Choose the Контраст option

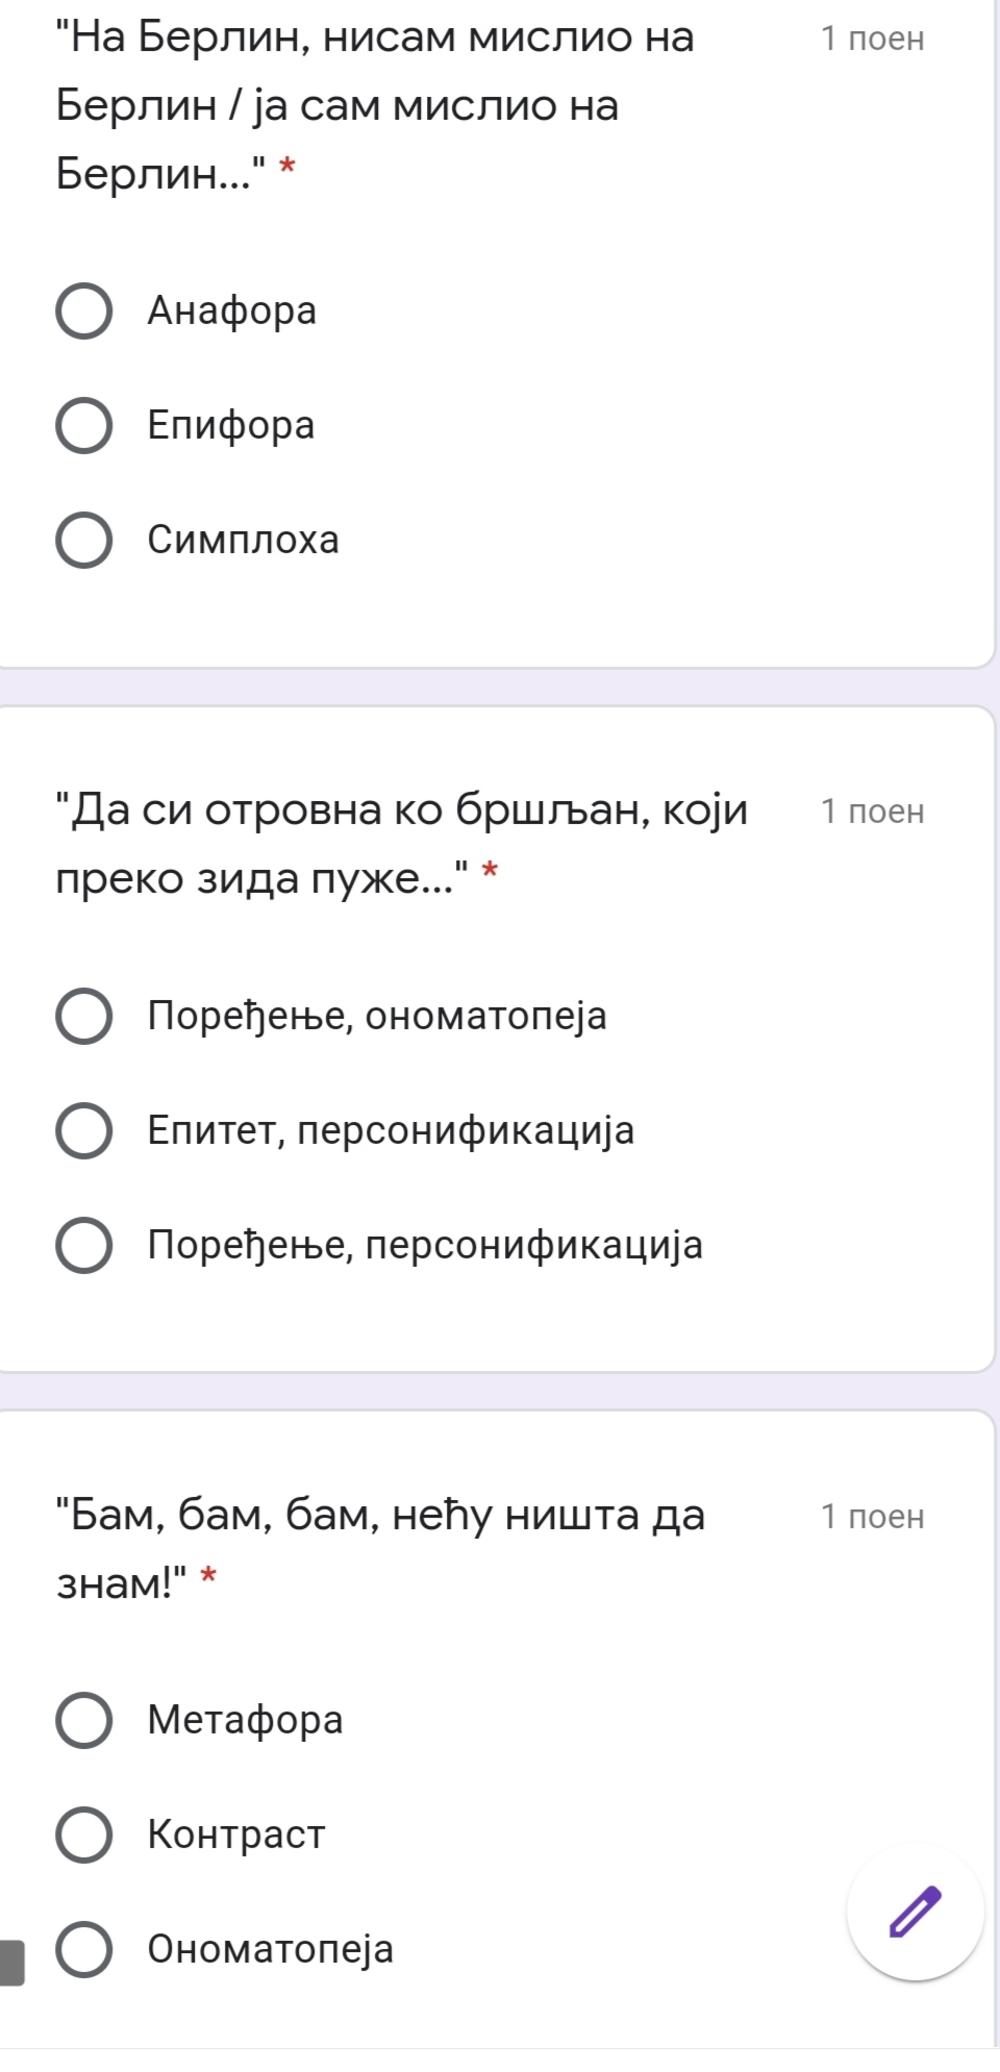click(84, 1835)
